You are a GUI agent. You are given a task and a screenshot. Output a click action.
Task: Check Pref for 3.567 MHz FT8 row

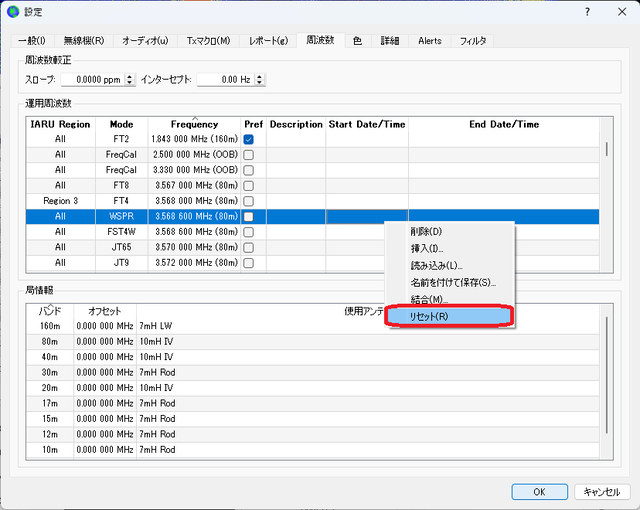[248, 186]
